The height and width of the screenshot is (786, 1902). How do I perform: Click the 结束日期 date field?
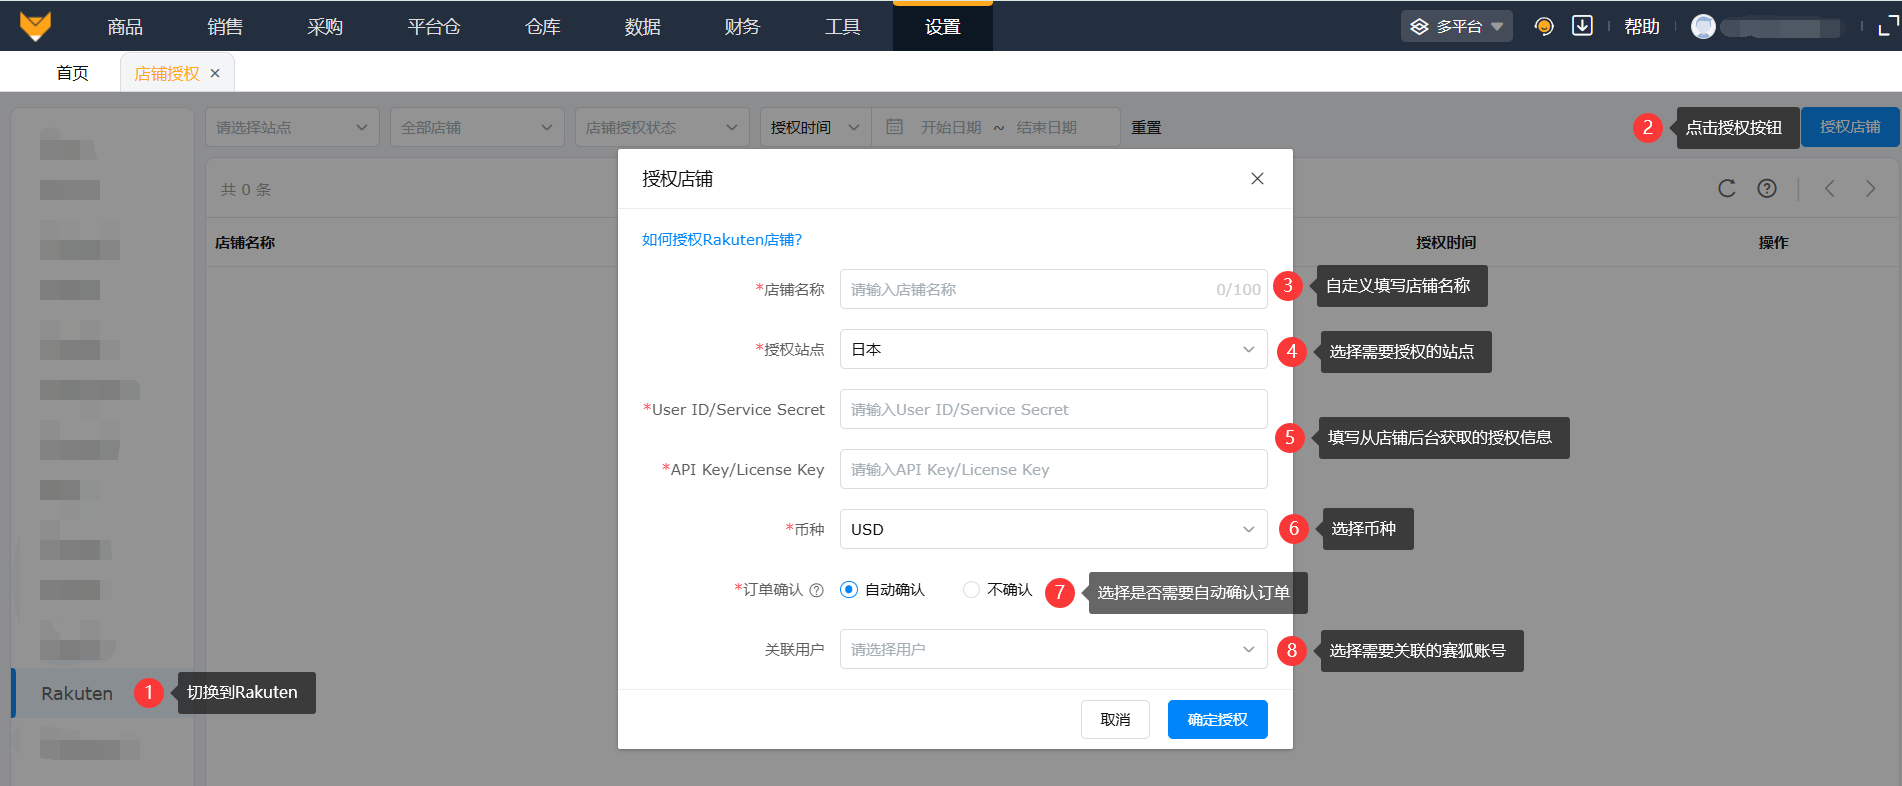1047,127
